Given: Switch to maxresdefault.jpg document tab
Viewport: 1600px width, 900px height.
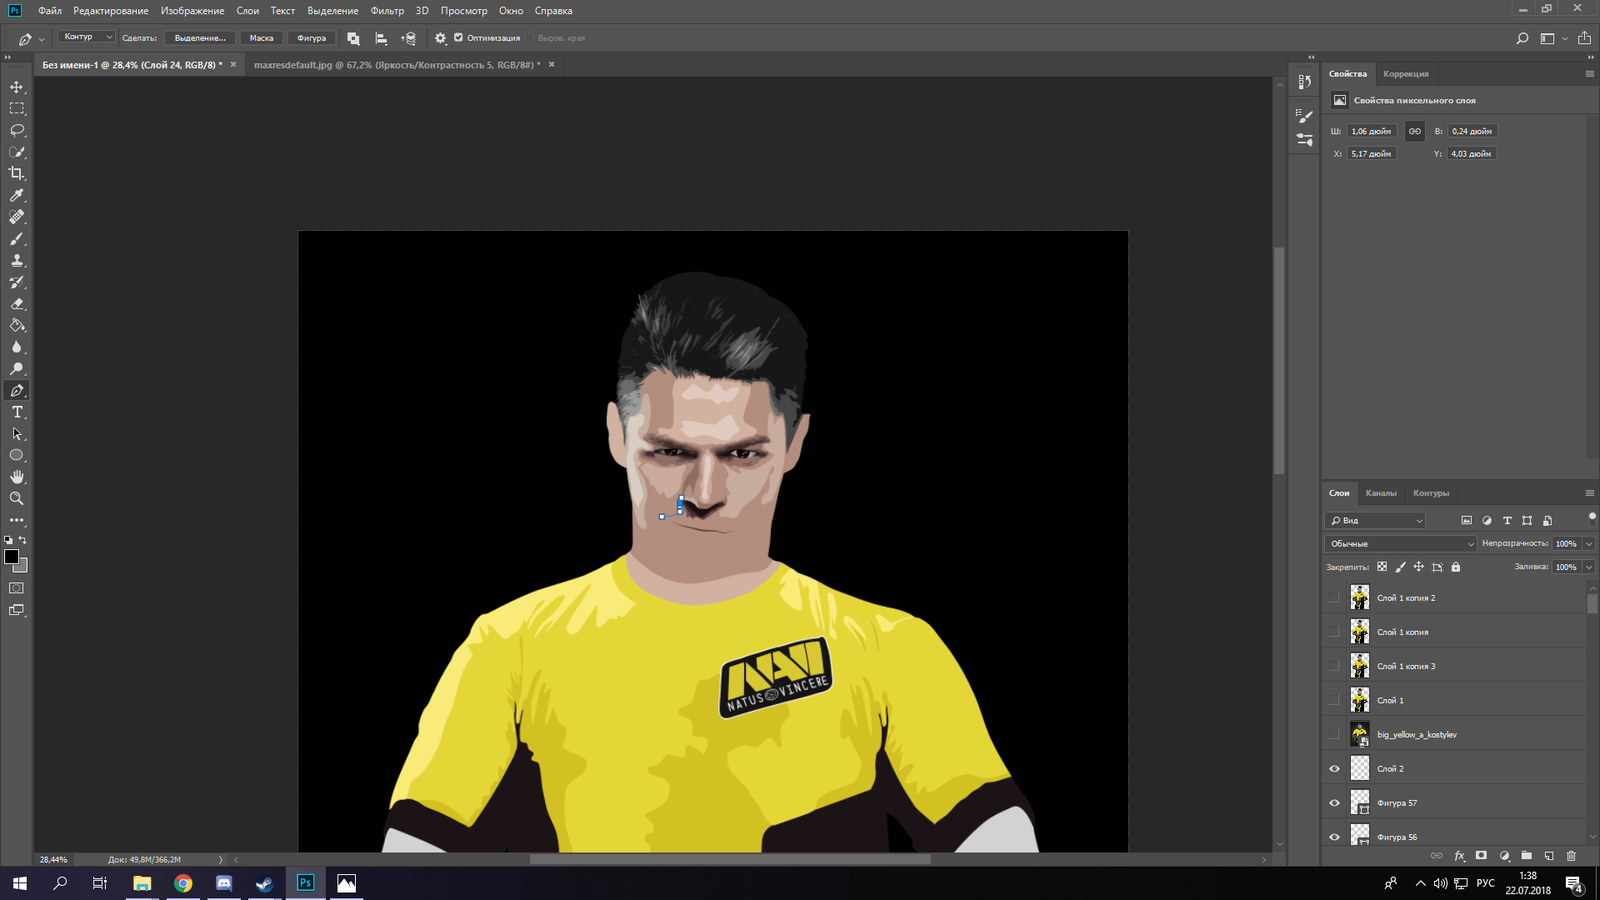Looking at the screenshot, I should click(397, 65).
